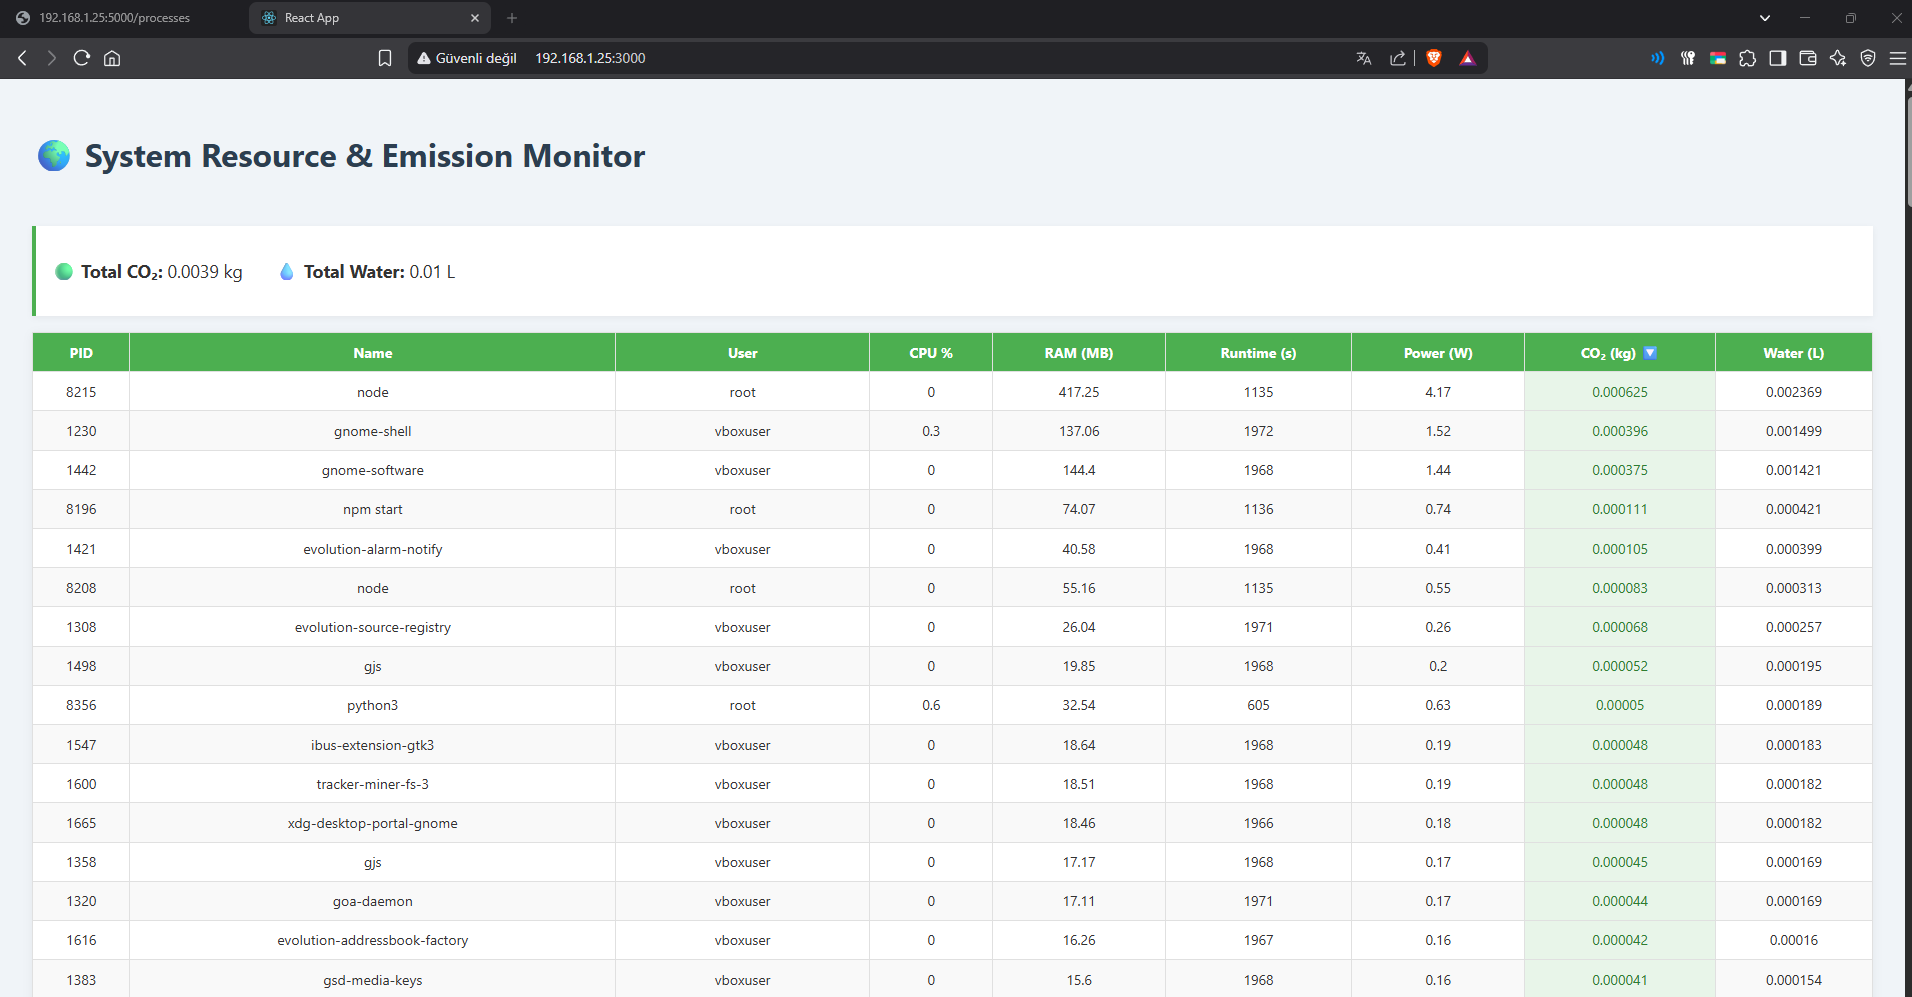Bookmark this page with the bookmark icon
Image resolution: width=1912 pixels, height=997 pixels.
(385, 58)
